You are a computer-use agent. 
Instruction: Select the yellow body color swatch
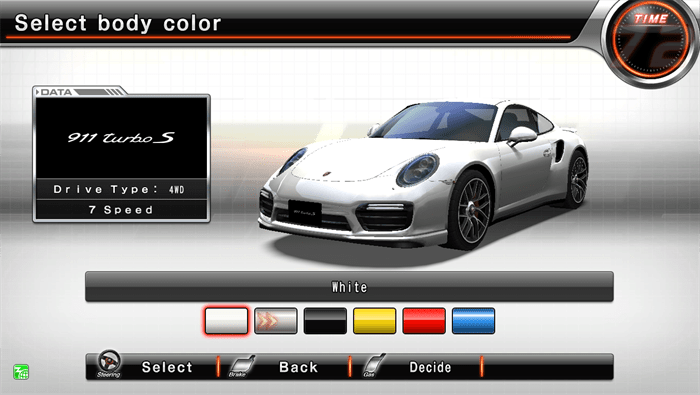(375, 320)
